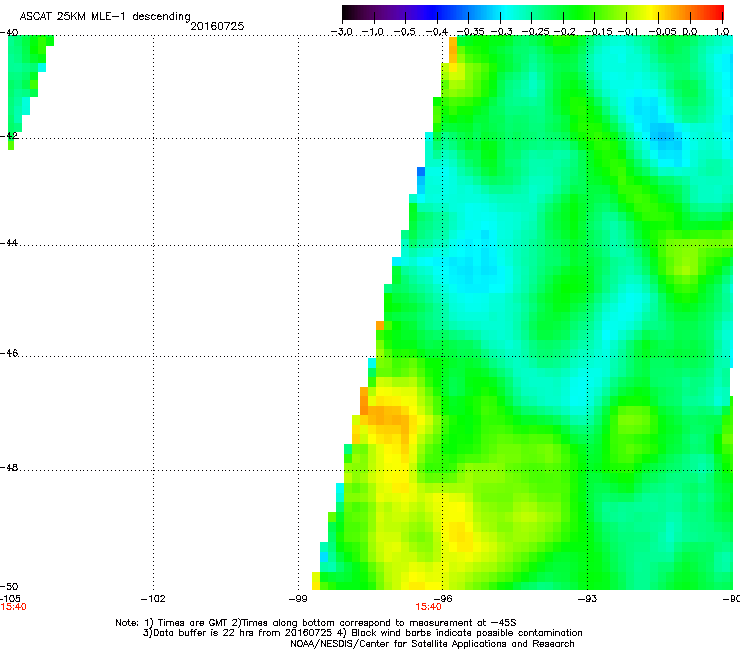Click the colorbar label -0.25
Viewport: 740px width, 650px height.
(x=536, y=32)
